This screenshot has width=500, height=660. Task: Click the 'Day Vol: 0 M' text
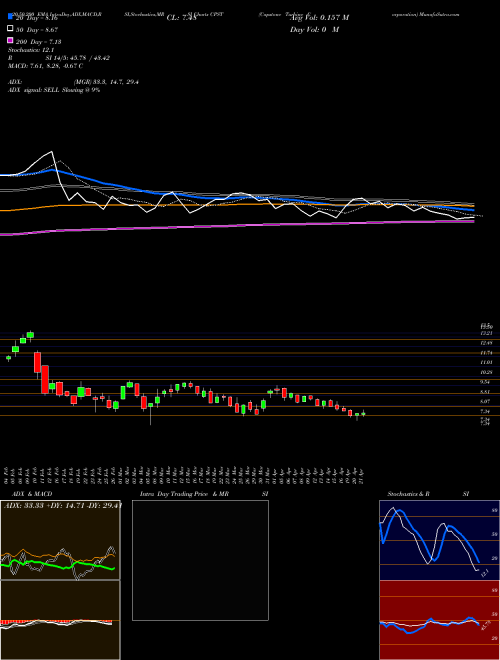point(314,29)
